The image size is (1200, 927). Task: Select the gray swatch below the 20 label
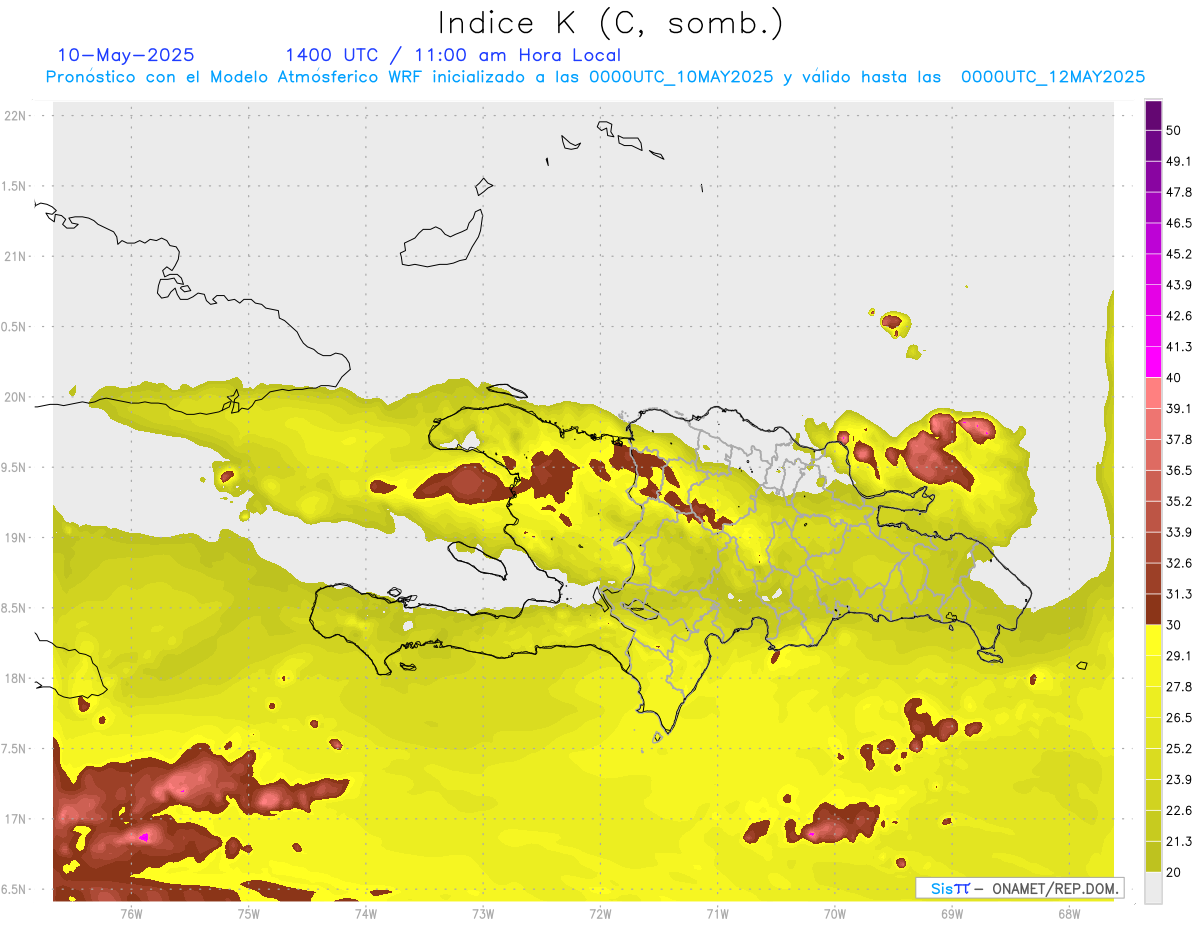pyautogui.click(x=1153, y=887)
